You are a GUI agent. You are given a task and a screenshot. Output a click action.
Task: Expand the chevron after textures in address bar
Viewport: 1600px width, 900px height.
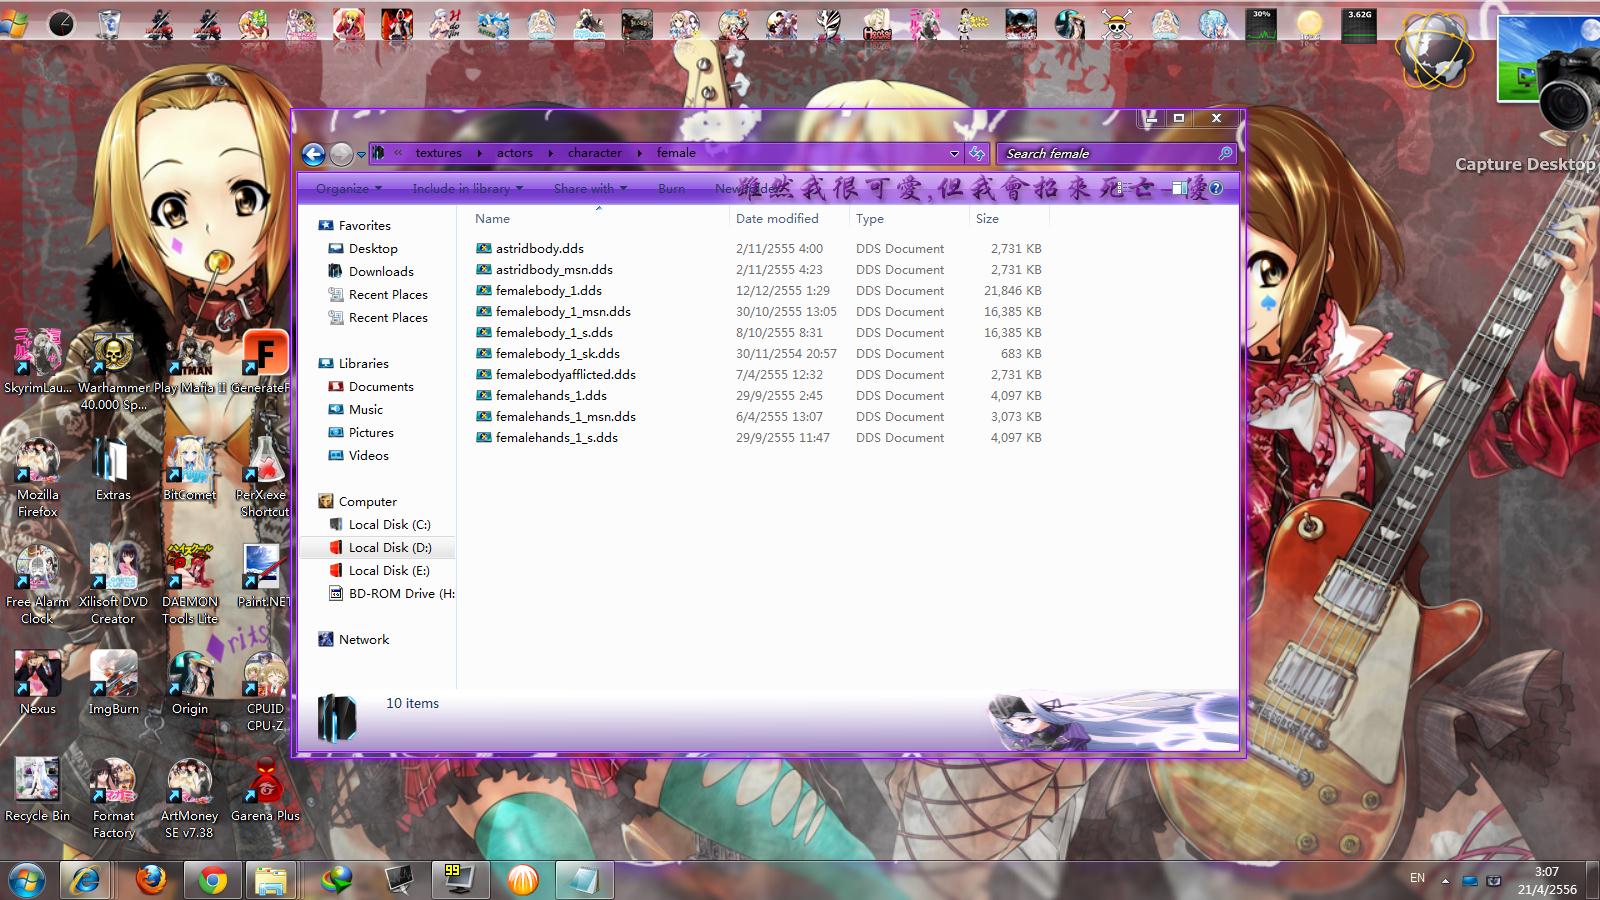pyautogui.click(x=478, y=153)
